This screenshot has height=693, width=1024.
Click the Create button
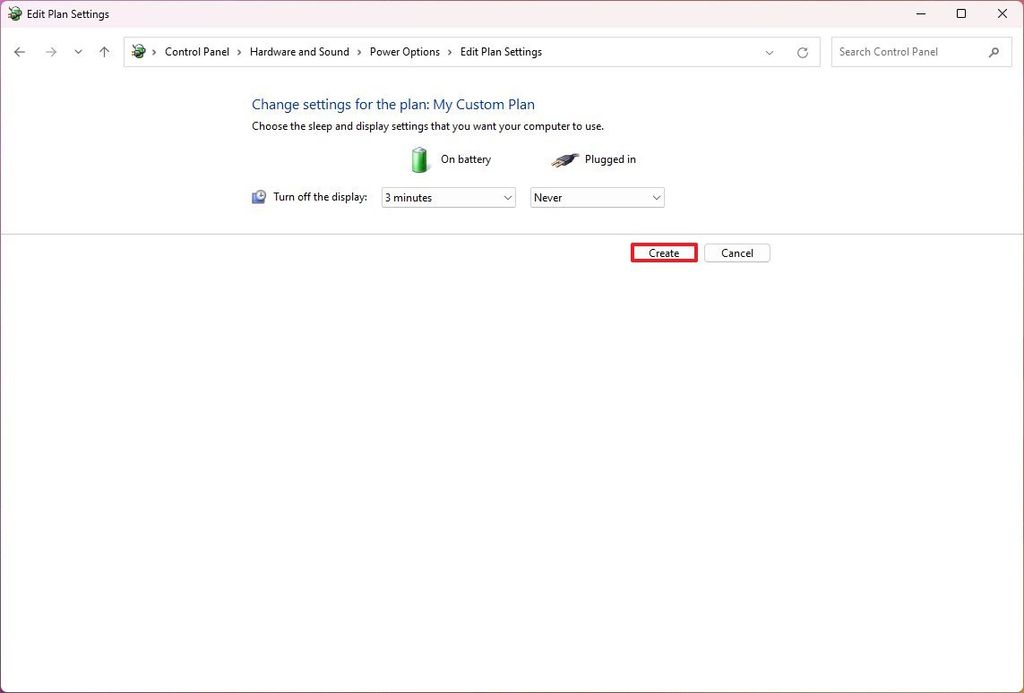(x=663, y=253)
